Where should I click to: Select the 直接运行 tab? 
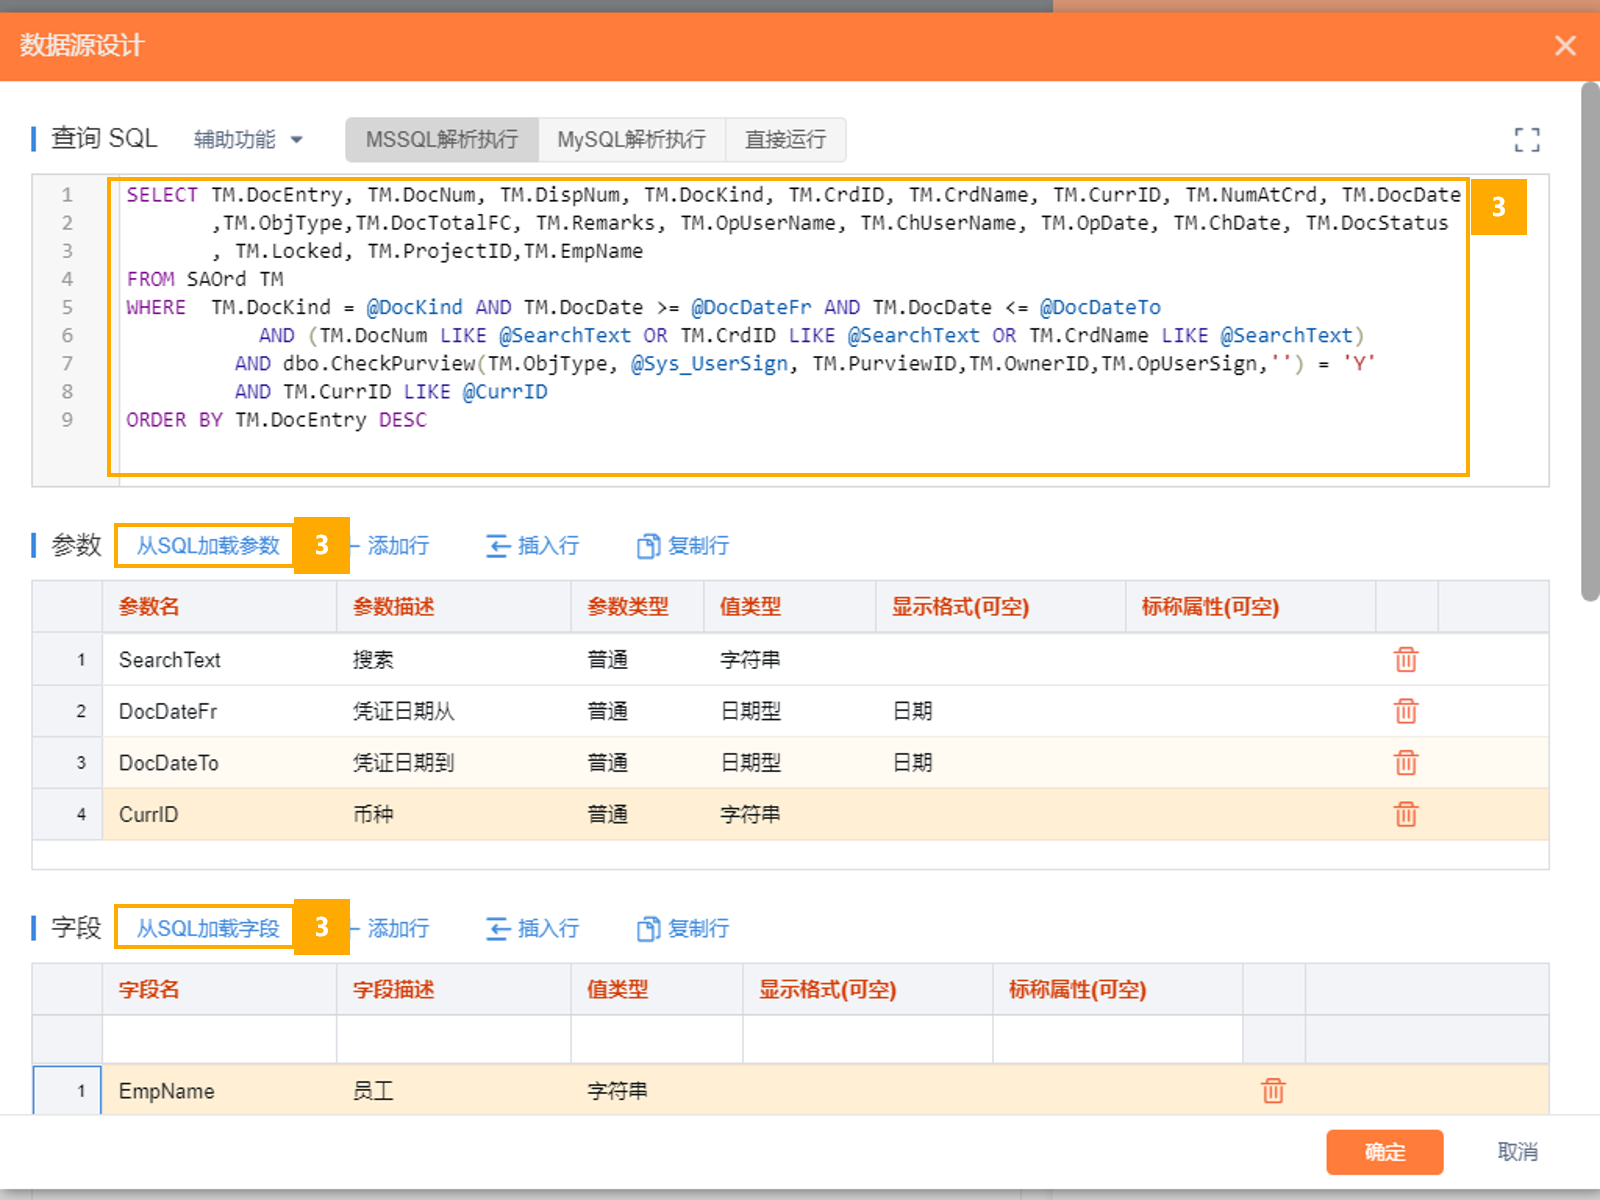[x=786, y=140]
